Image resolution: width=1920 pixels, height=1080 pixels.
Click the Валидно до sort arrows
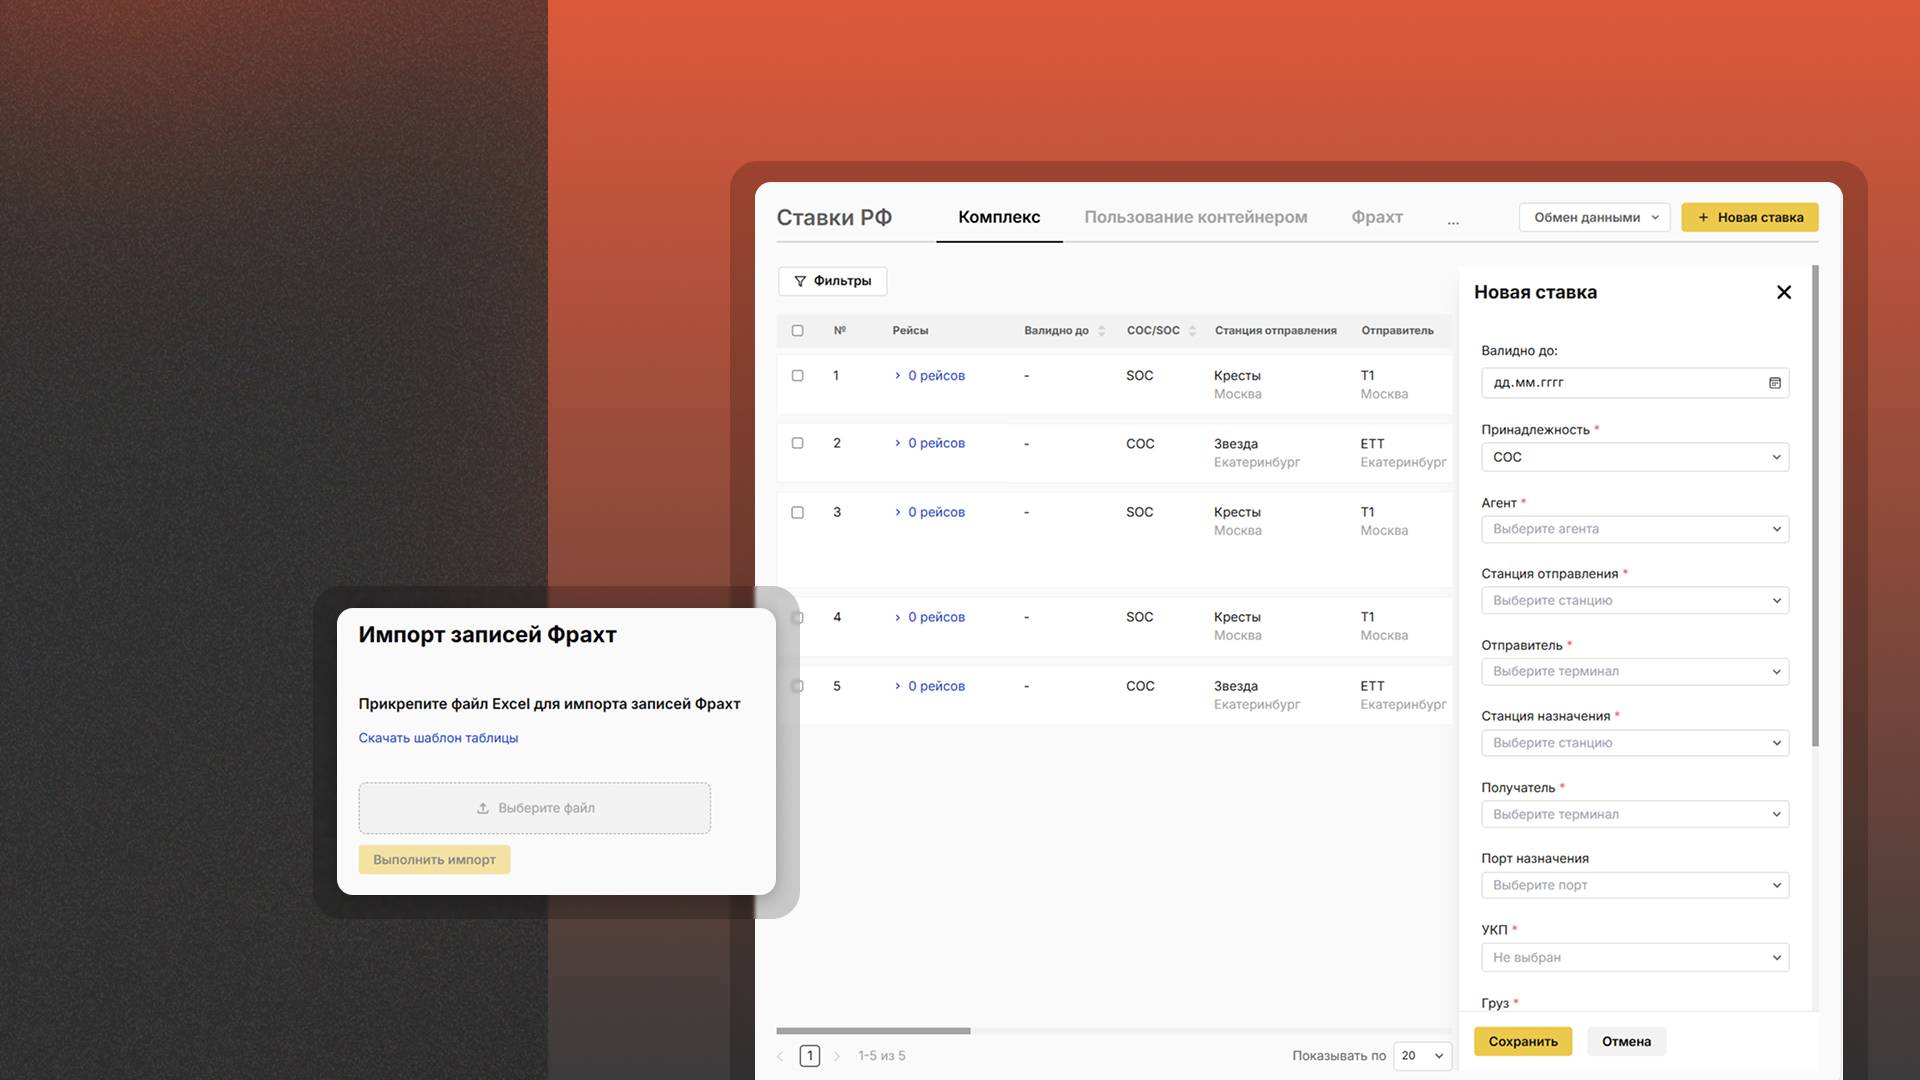pyautogui.click(x=1101, y=331)
